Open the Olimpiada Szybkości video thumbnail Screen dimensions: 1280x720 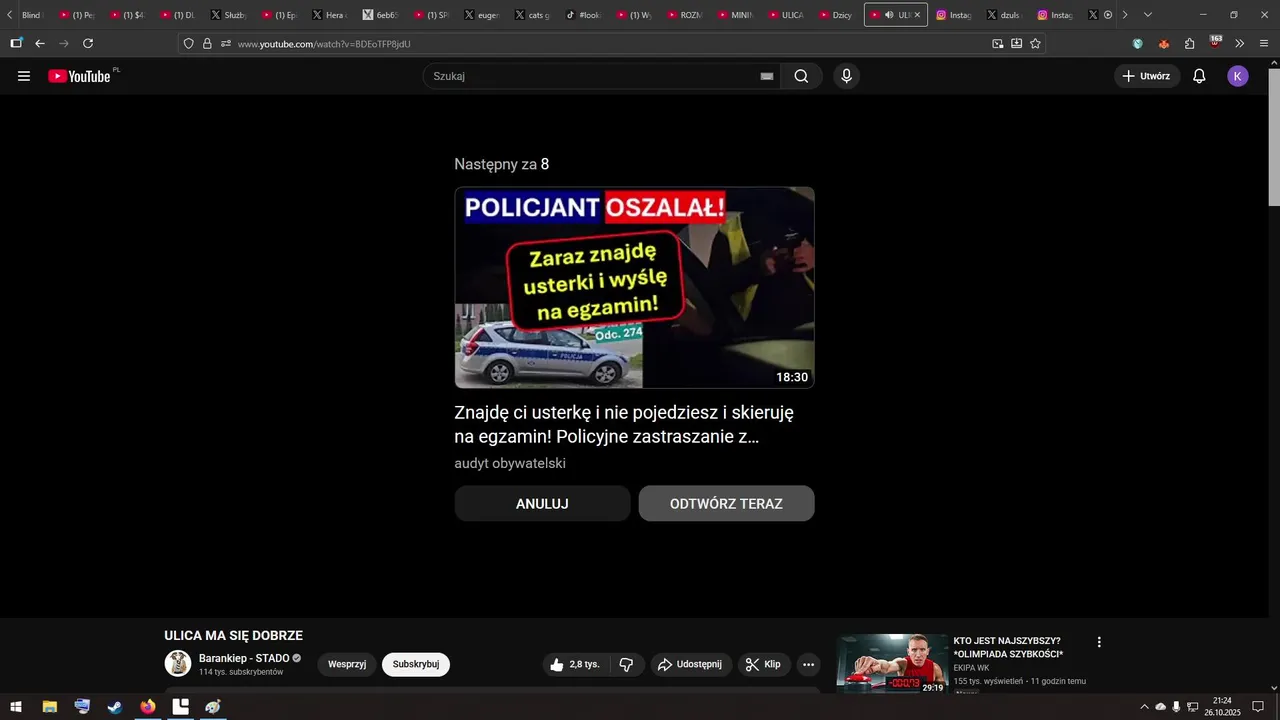pos(892,663)
